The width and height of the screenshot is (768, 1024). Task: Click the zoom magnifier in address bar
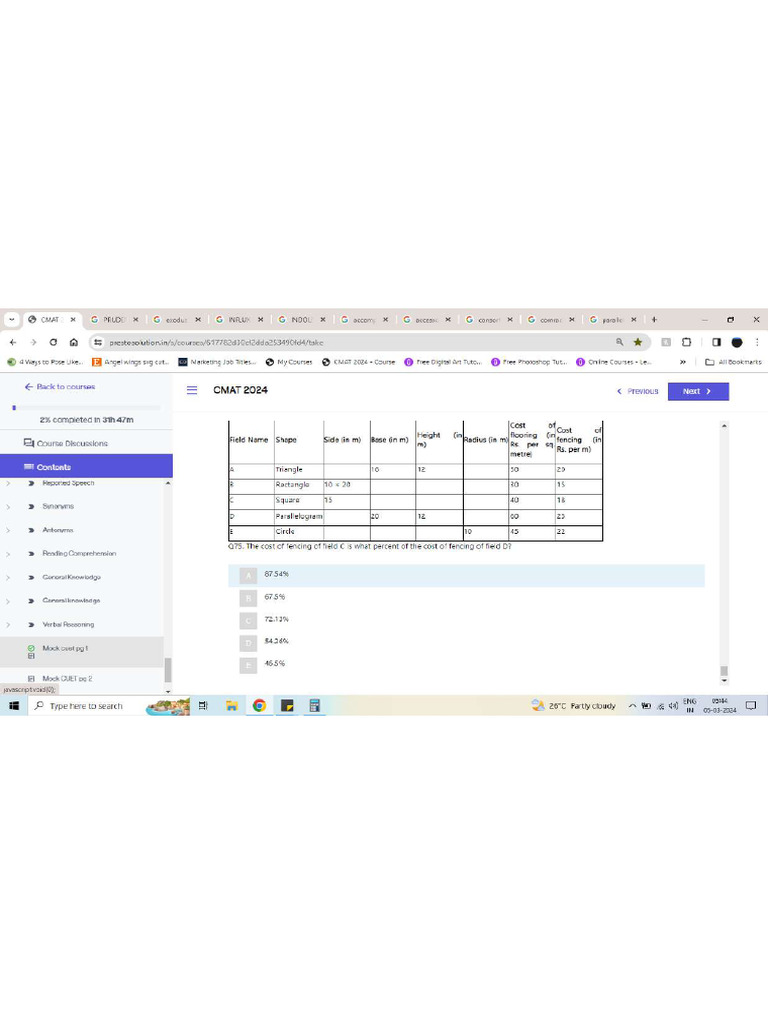(x=619, y=342)
